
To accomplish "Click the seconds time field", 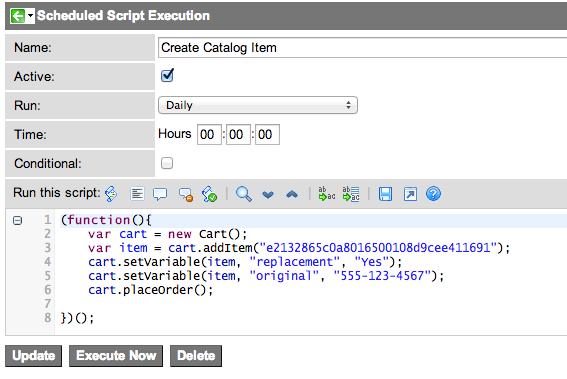I will 267,135.
